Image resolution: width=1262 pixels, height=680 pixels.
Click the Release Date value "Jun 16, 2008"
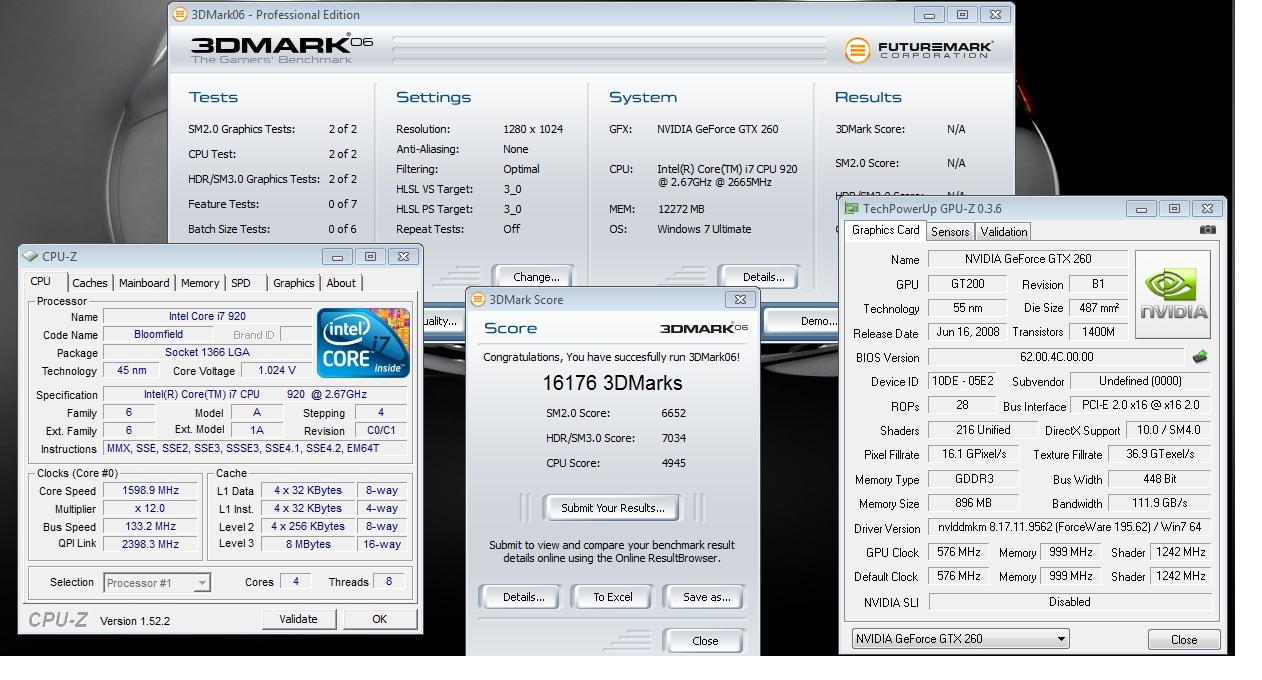coord(967,332)
